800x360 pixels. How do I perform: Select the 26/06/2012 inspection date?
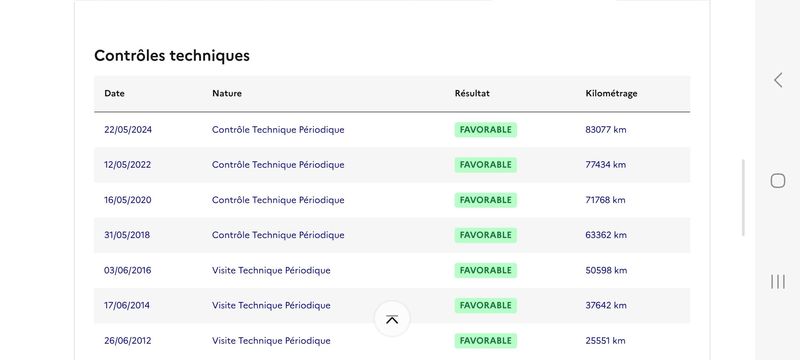click(x=128, y=341)
